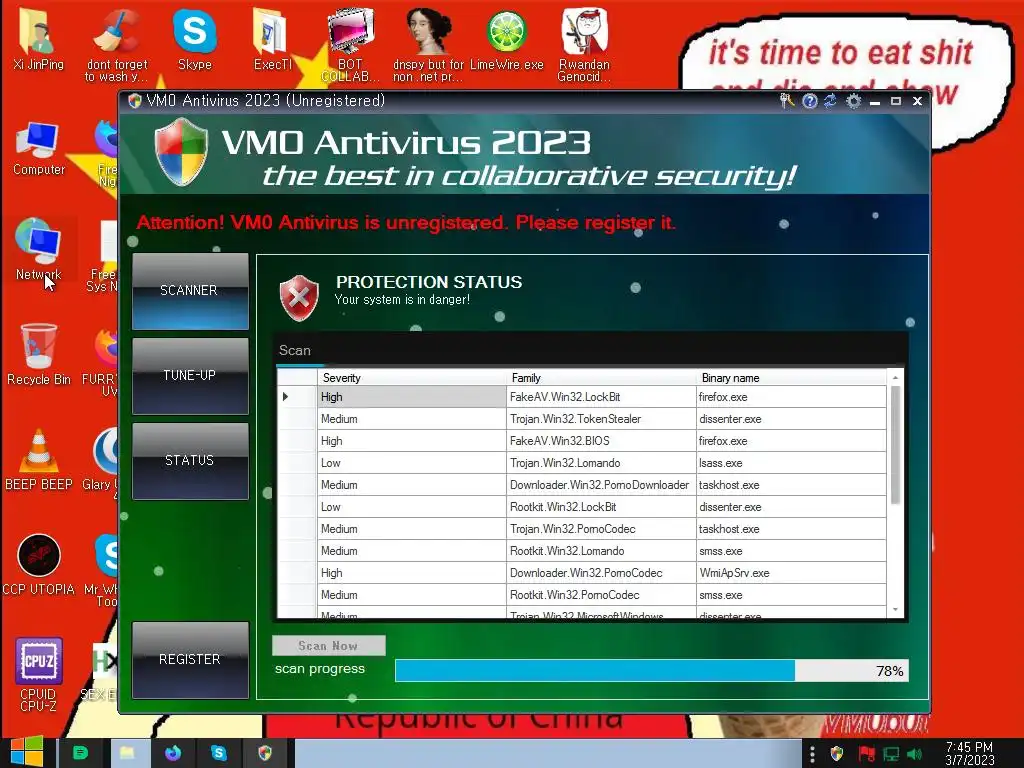
Task: Select the CCleaner 'dont forget to wash' icon
Action: (117, 44)
